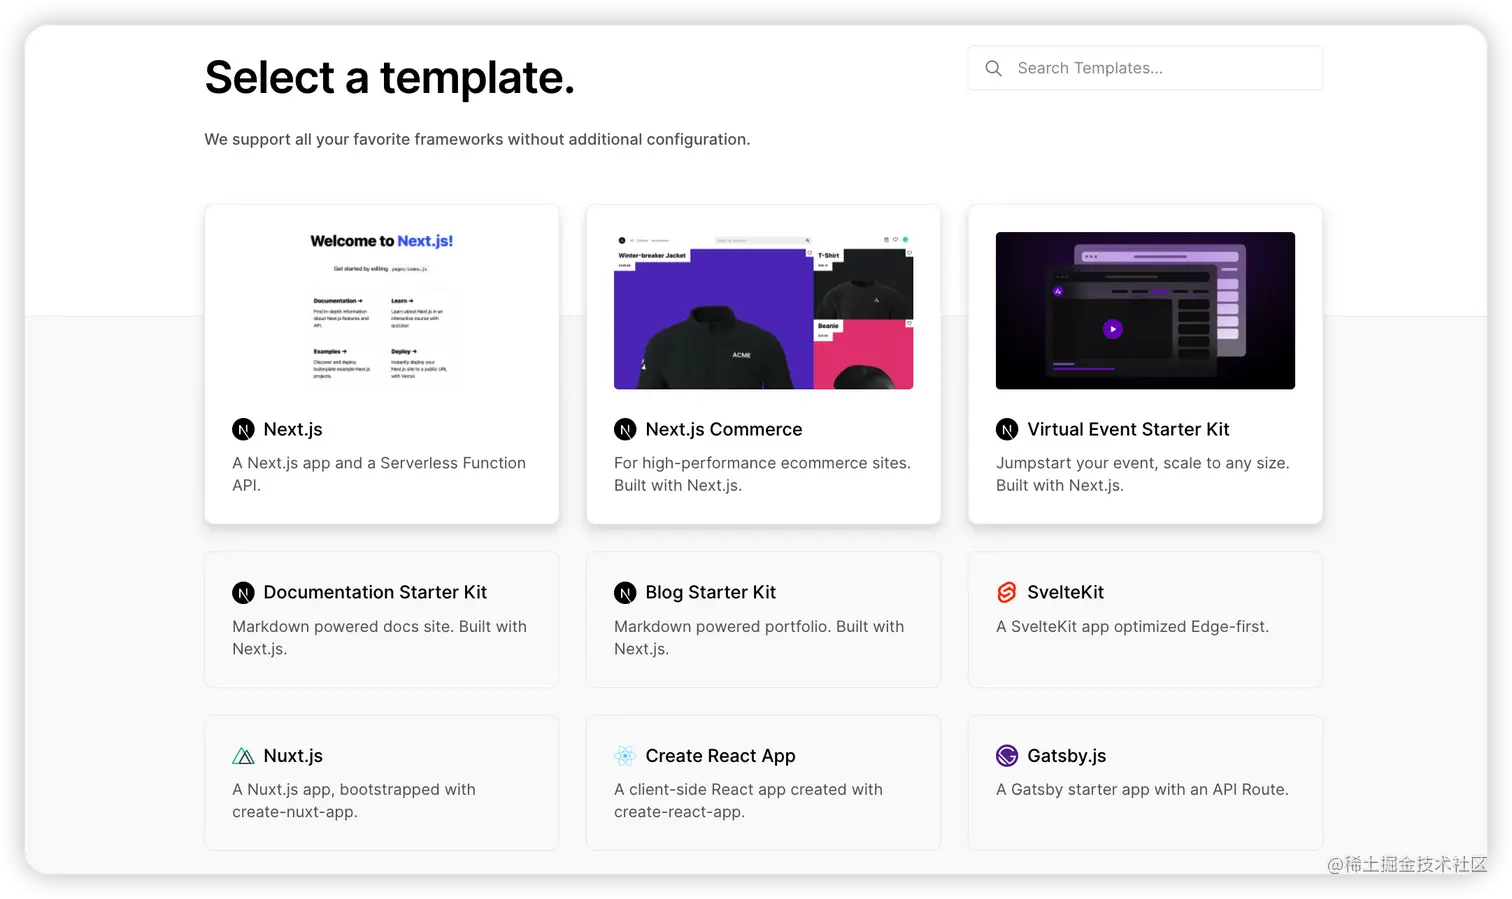The image size is (1512, 899).
Task: Click the Next.js Commerce logo icon
Action: pos(625,430)
